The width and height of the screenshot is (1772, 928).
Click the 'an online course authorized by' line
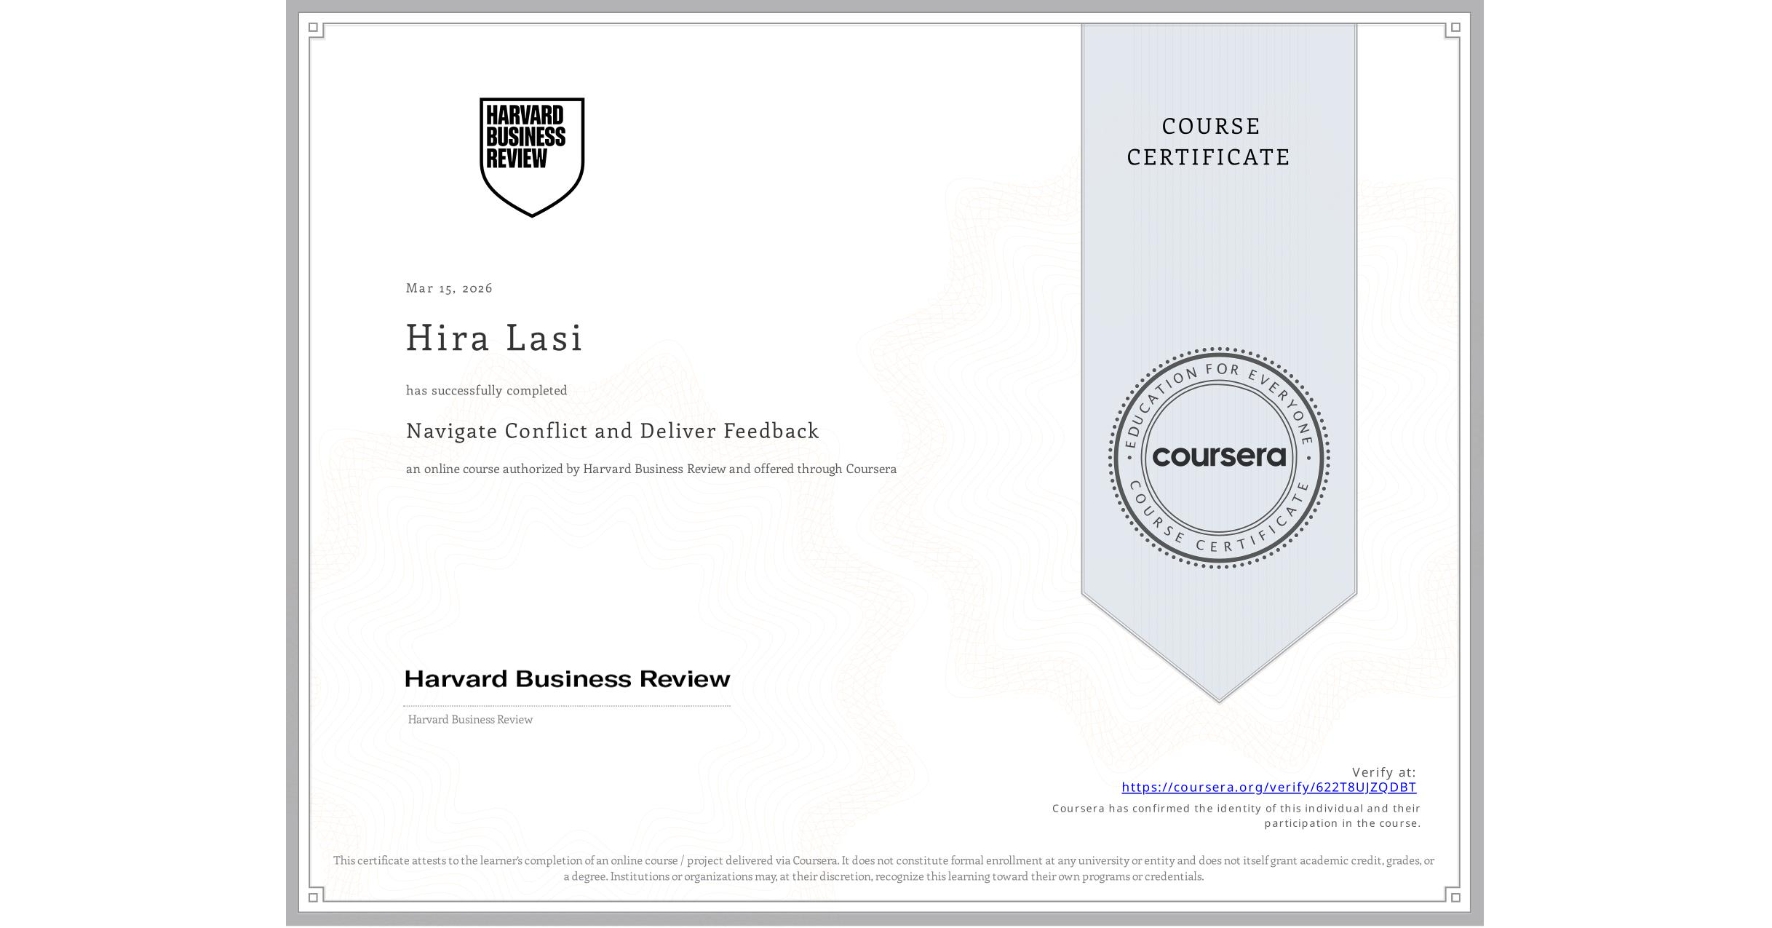point(651,469)
